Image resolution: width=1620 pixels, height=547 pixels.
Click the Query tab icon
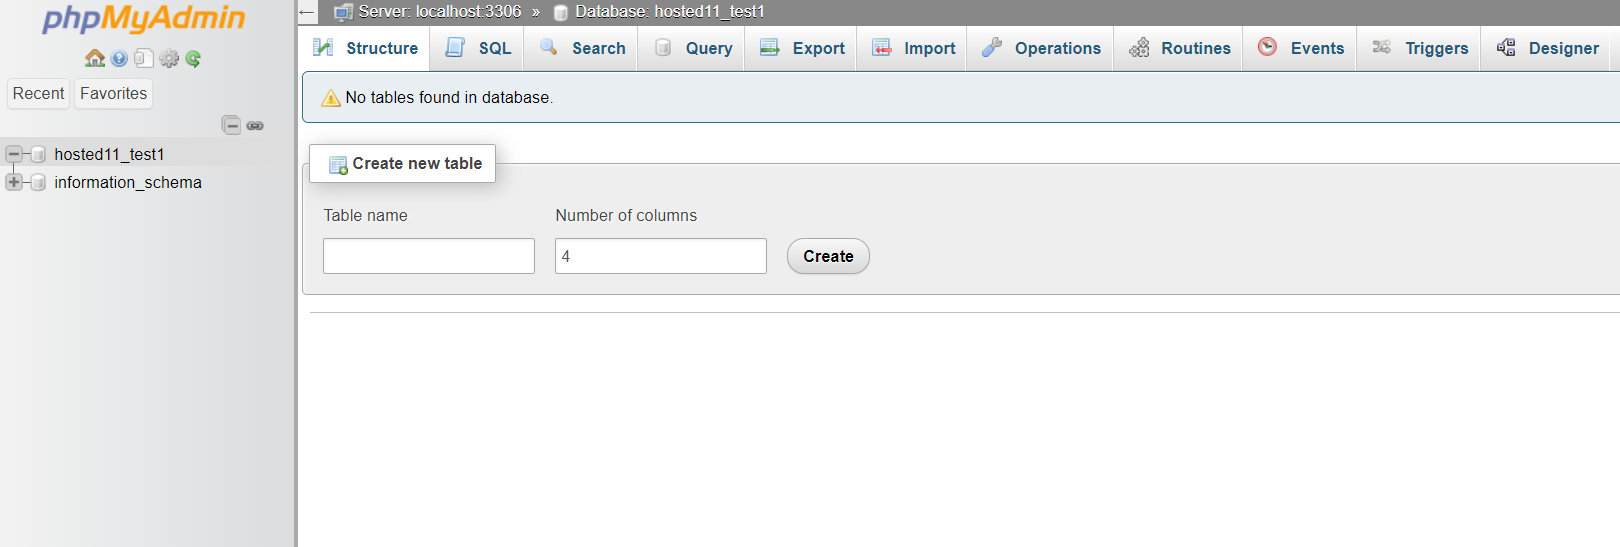[662, 47]
